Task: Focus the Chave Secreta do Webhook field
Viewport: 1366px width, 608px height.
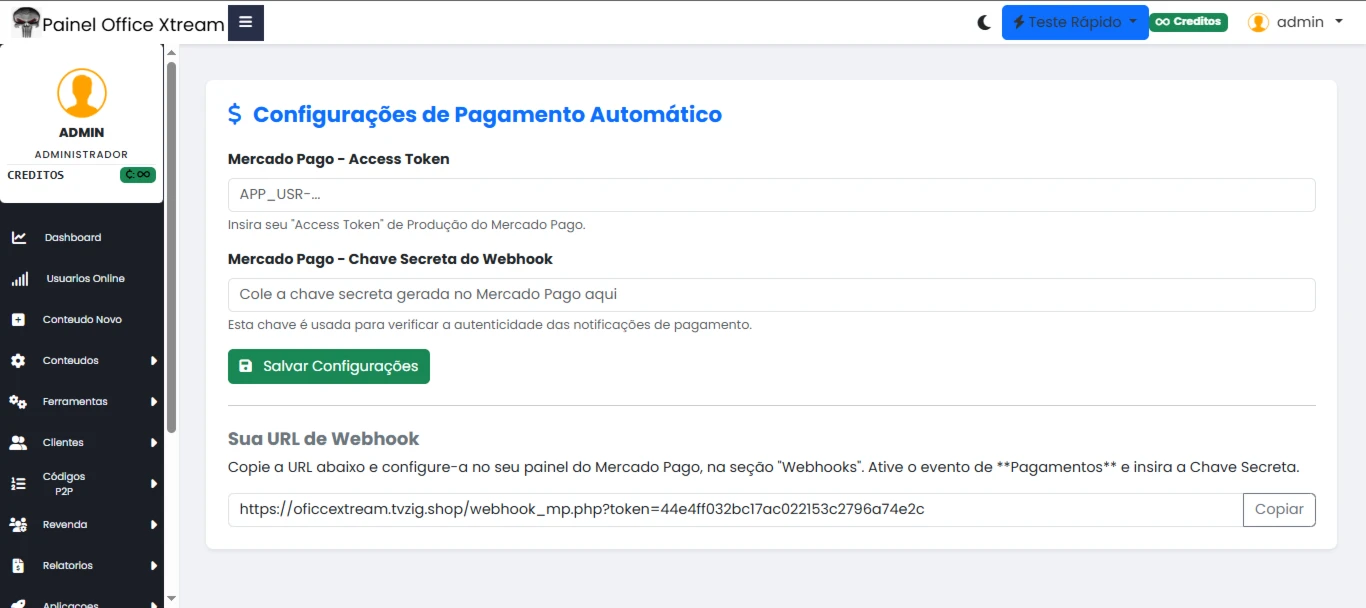Action: click(771, 295)
